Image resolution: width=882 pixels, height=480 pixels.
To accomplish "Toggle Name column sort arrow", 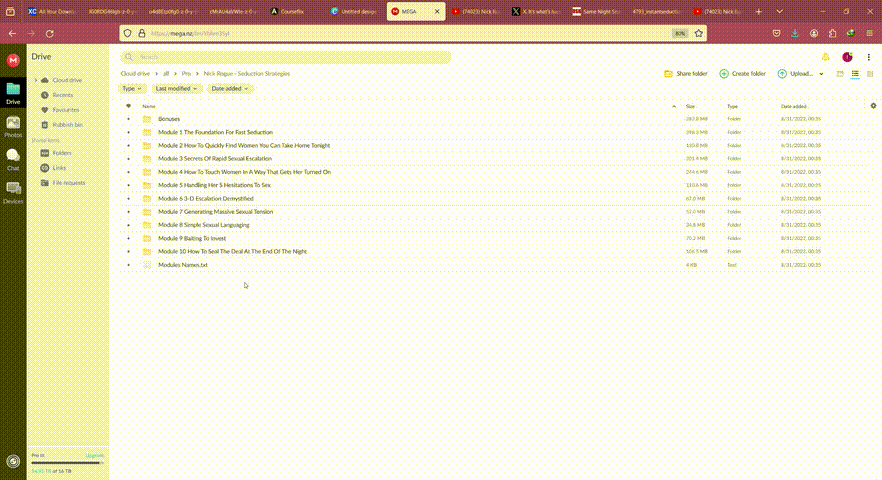I will [x=674, y=106].
